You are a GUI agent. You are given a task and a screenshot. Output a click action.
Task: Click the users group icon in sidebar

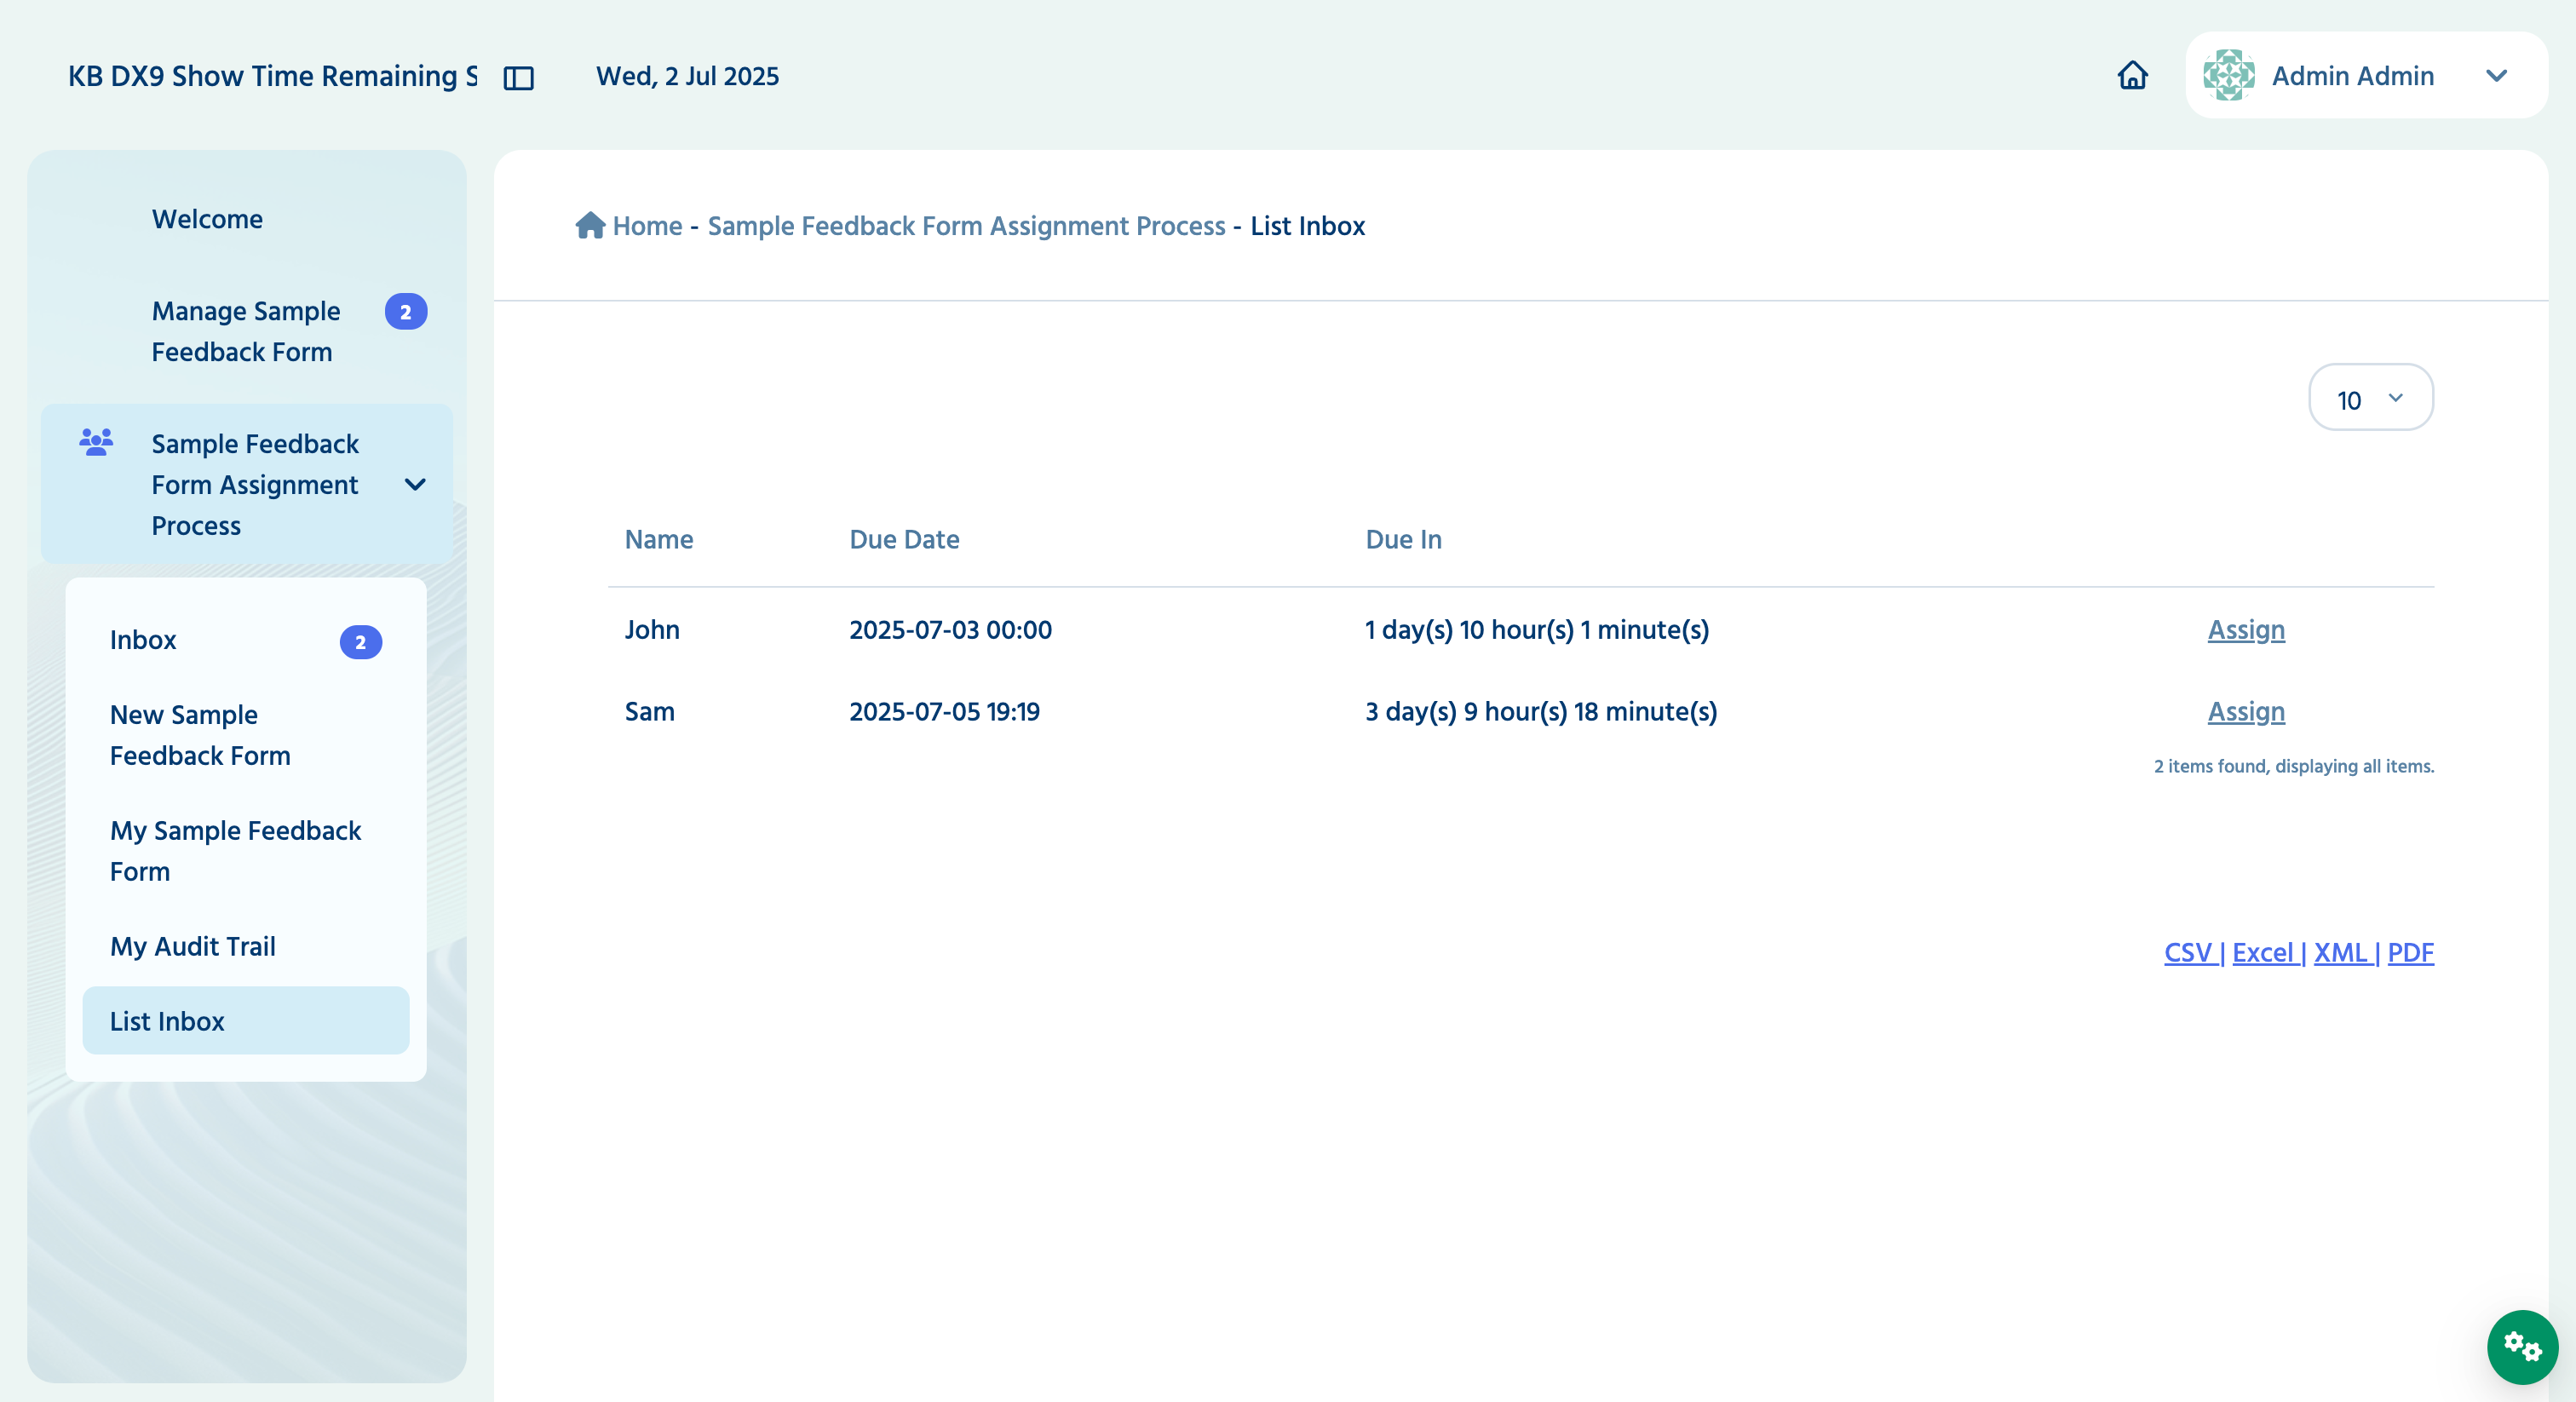96,442
